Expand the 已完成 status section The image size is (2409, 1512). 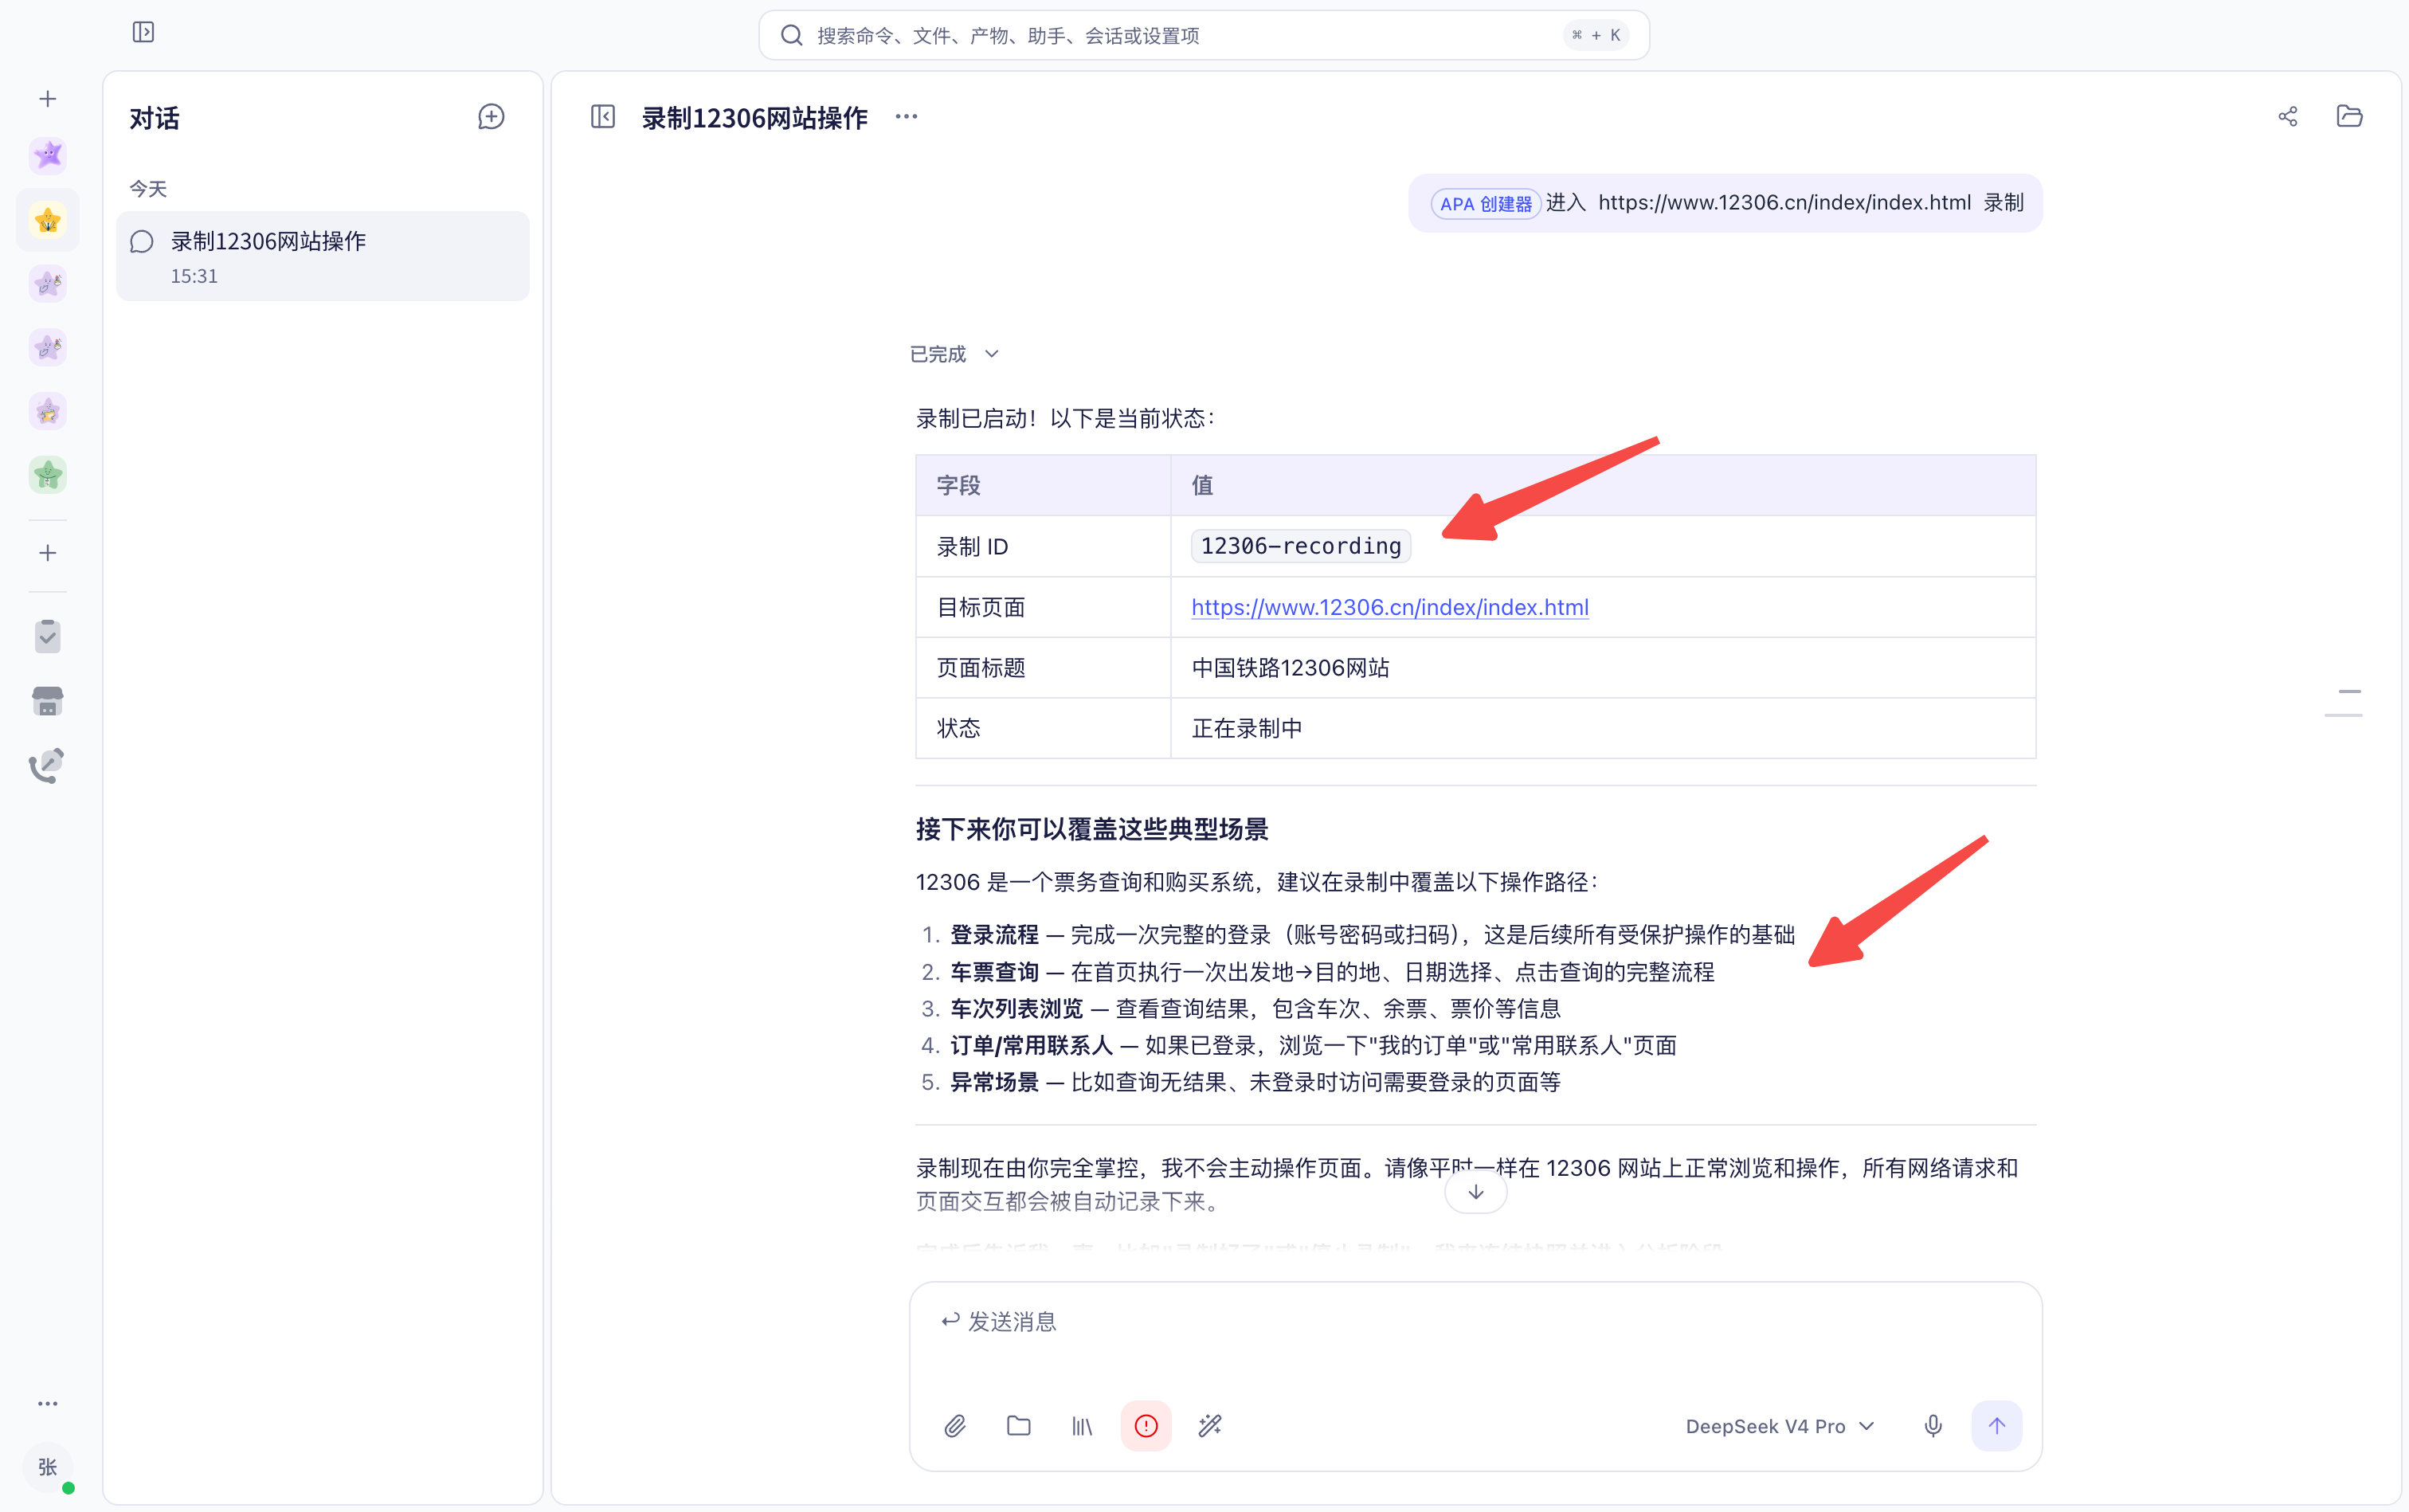coord(954,354)
